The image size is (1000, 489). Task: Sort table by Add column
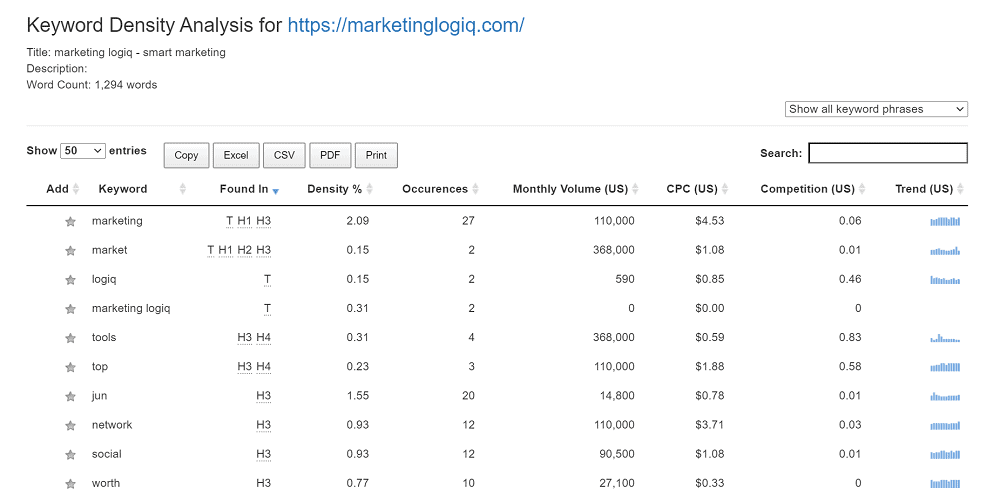(x=62, y=189)
